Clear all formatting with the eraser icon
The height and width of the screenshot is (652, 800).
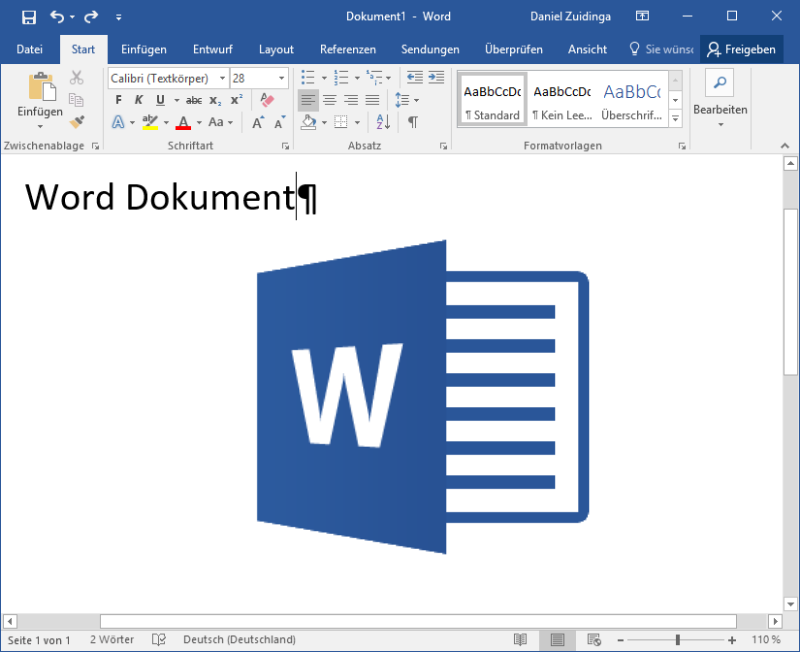pyautogui.click(x=266, y=99)
